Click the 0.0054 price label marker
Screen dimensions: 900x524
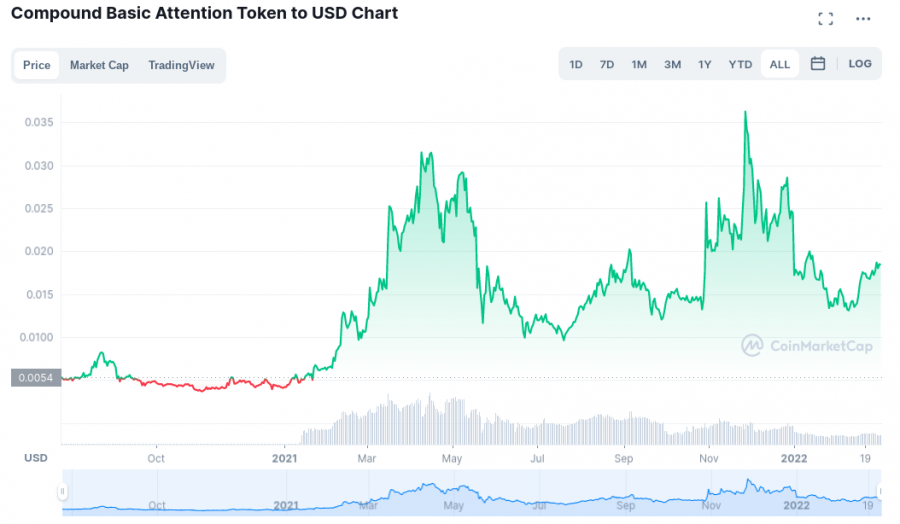[x=35, y=377]
